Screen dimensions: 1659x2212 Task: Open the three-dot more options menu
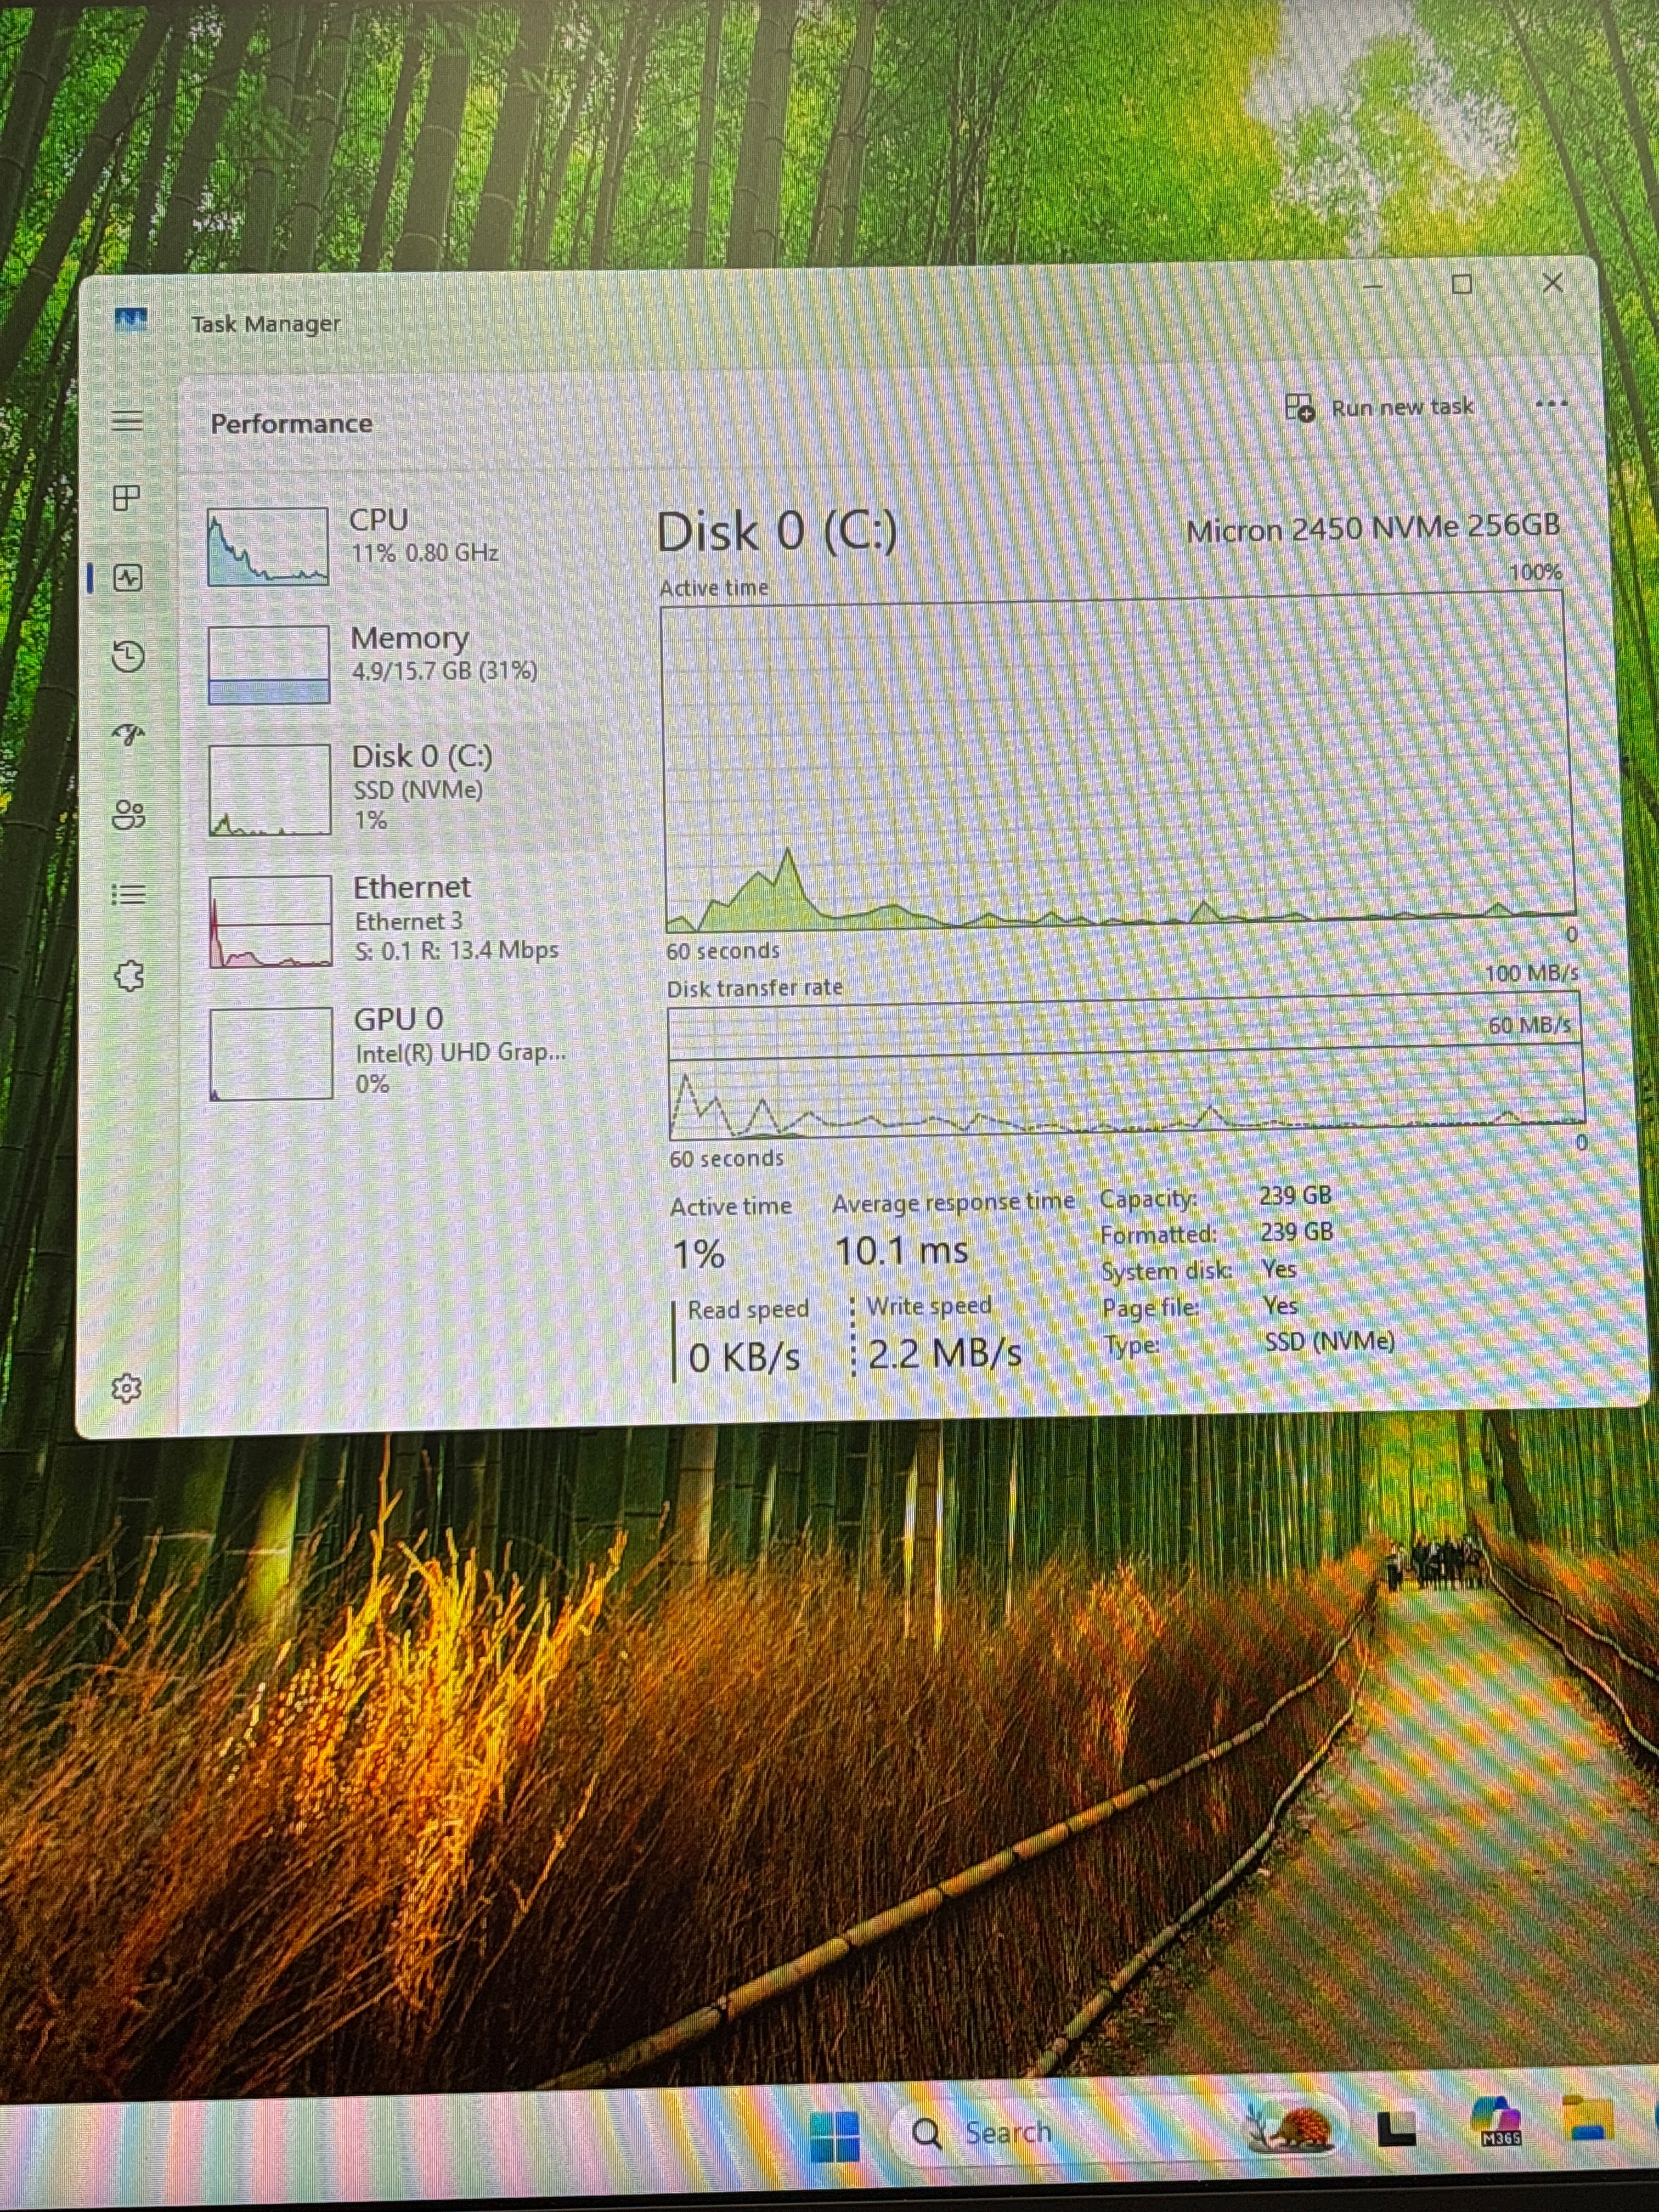[x=1551, y=404]
